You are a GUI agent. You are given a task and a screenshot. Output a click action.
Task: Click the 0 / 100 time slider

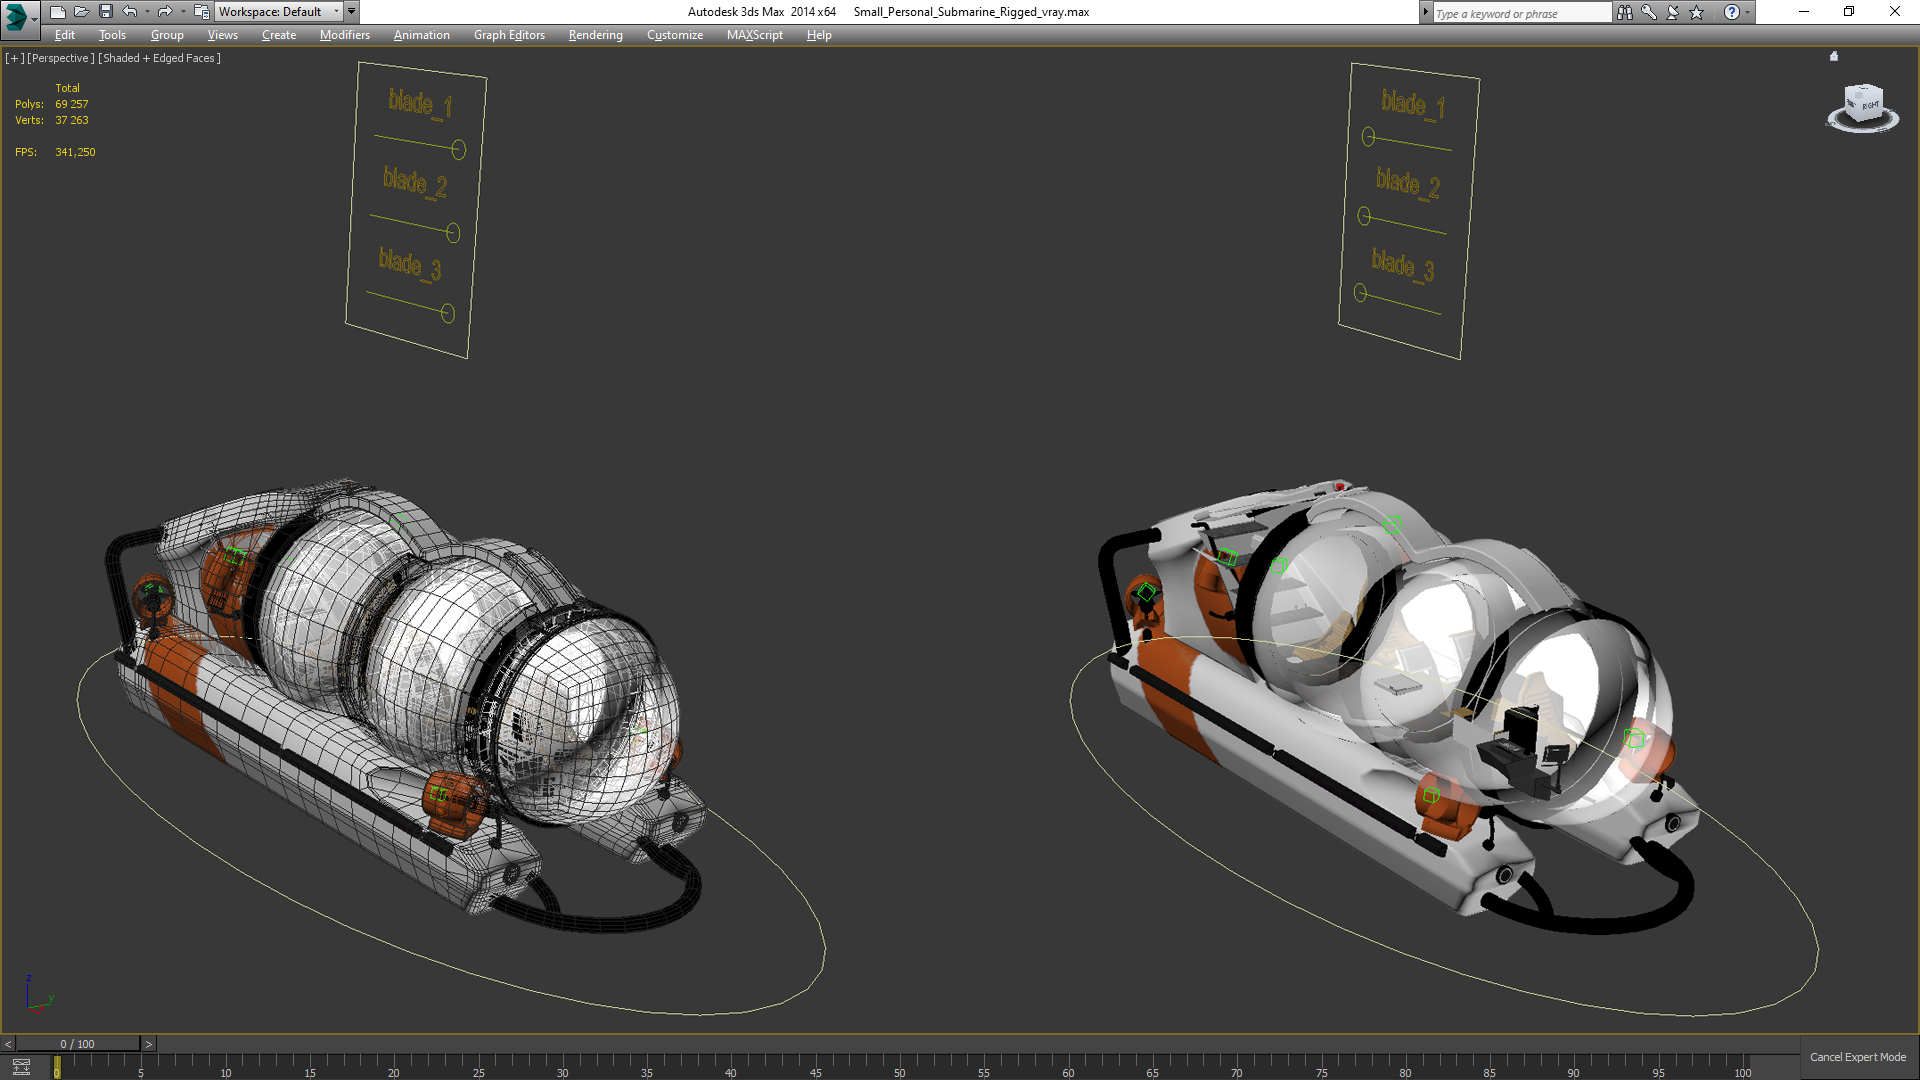(78, 1044)
